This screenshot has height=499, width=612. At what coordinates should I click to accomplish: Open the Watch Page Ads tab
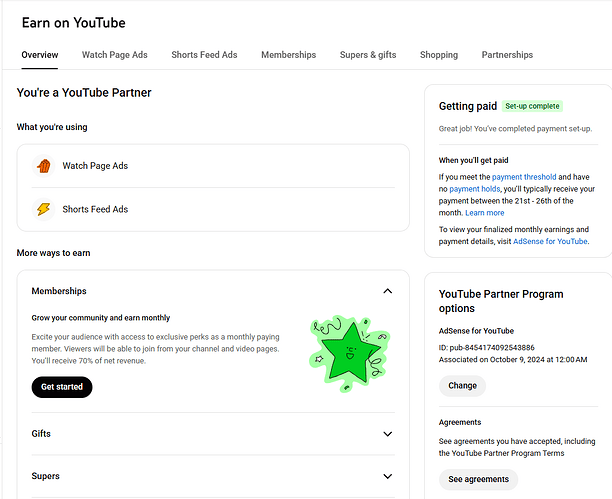tap(115, 55)
